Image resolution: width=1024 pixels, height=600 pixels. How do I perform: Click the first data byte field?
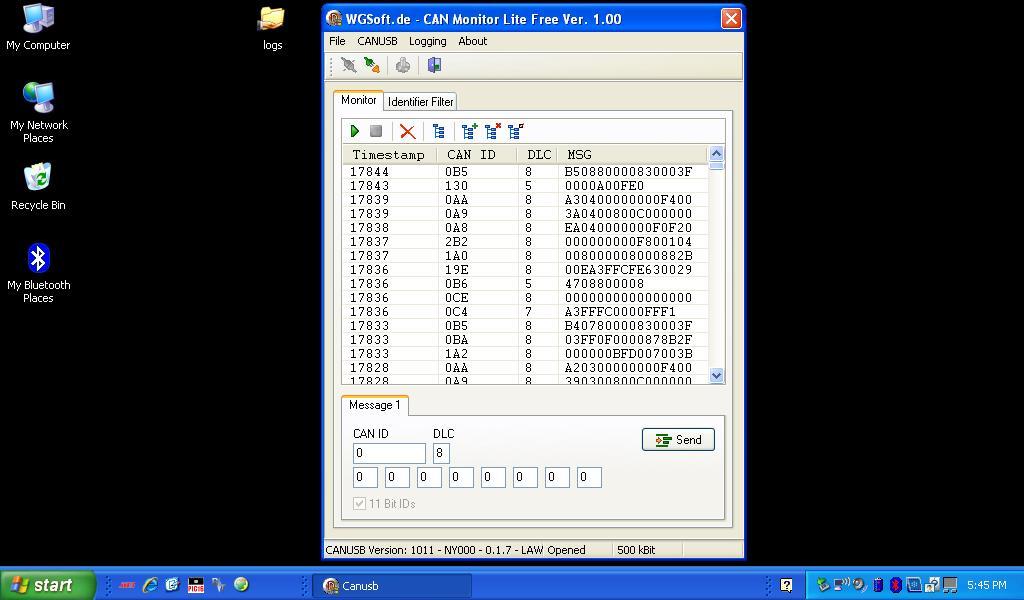click(x=365, y=477)
